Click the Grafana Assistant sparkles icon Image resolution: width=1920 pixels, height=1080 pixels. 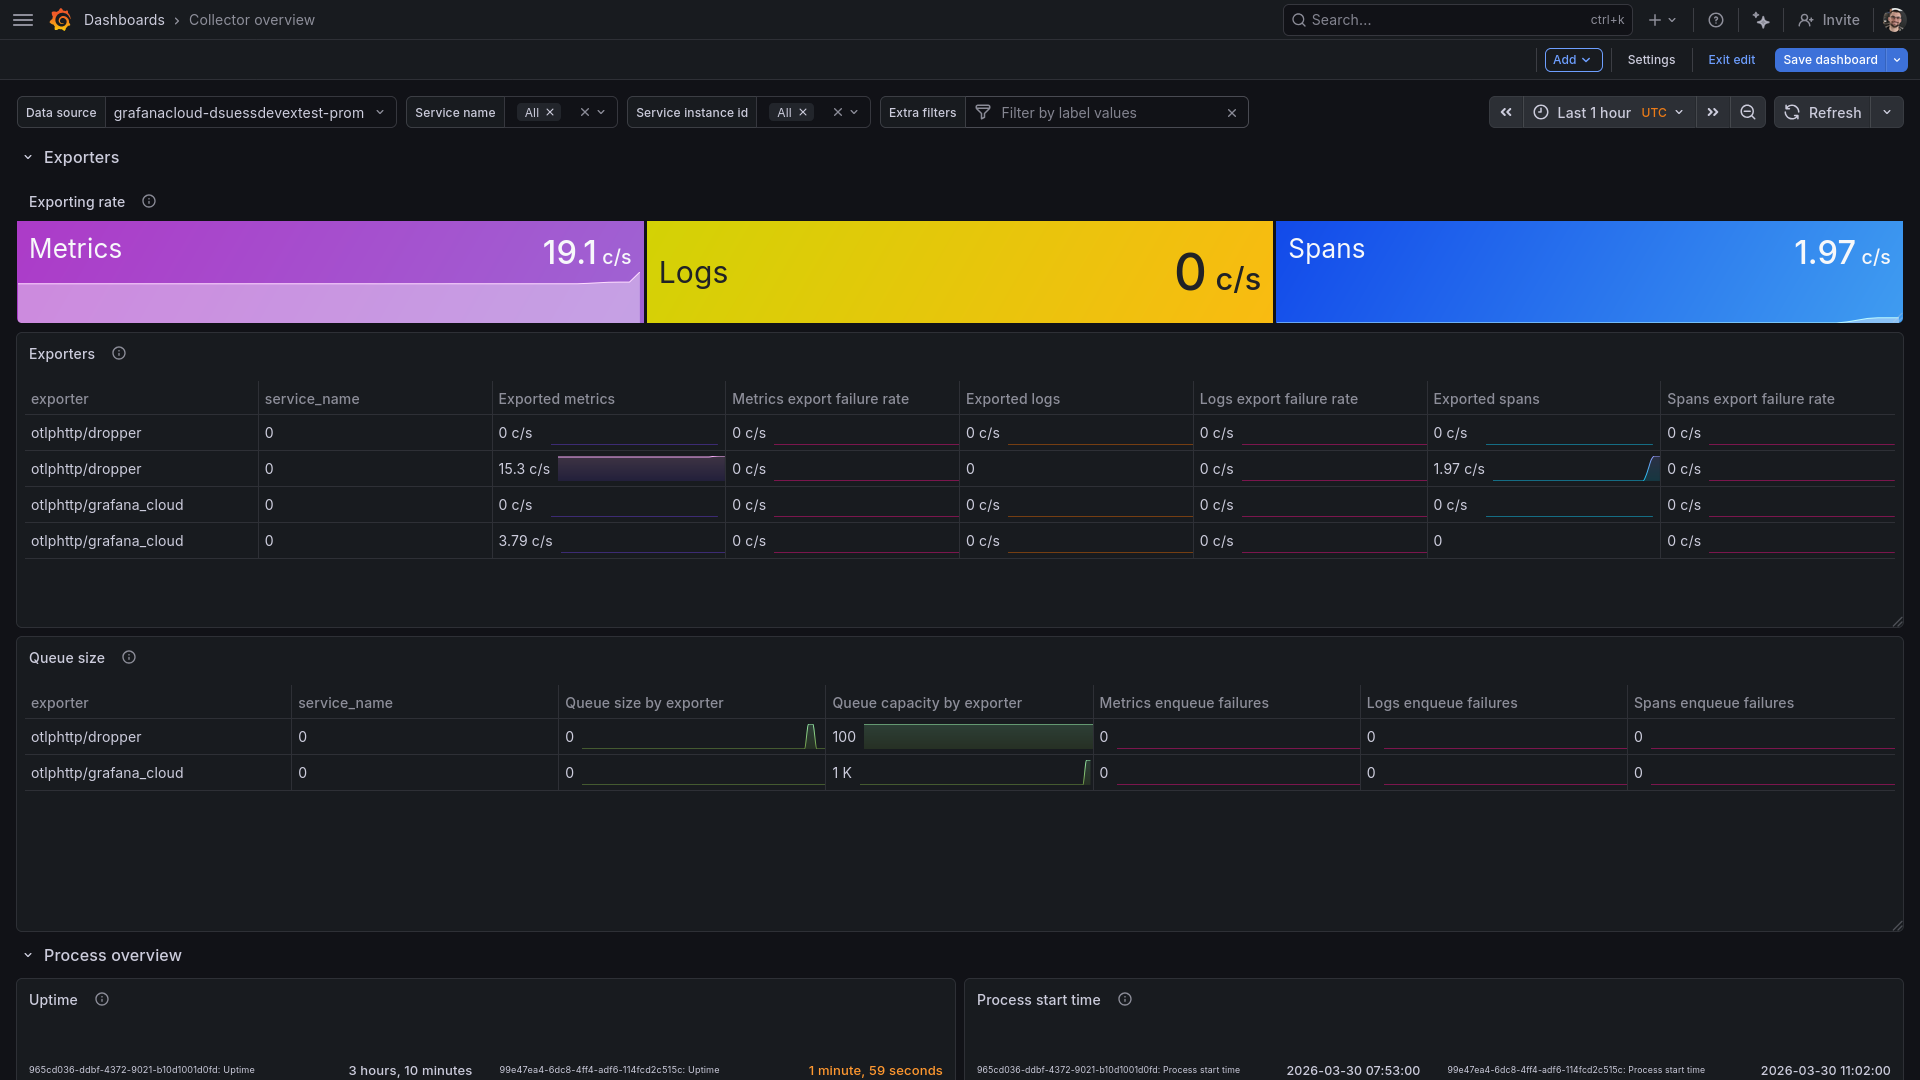tap(1761, 20)
